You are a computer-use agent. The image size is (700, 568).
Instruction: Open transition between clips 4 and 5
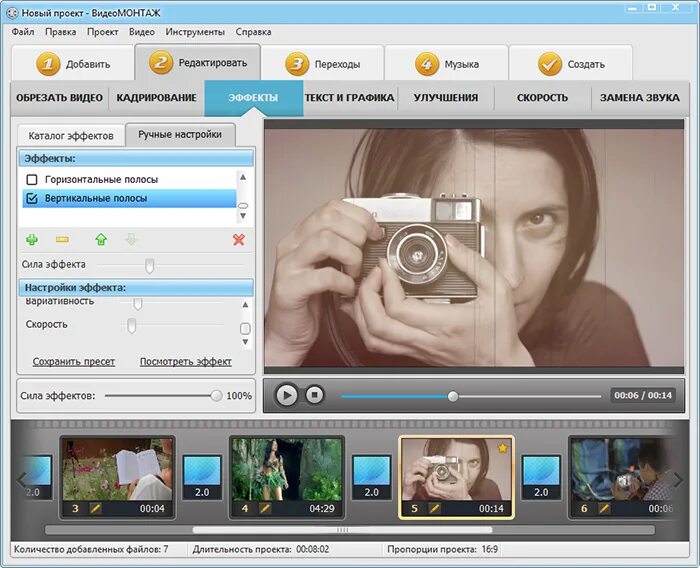tap(371, 477)
